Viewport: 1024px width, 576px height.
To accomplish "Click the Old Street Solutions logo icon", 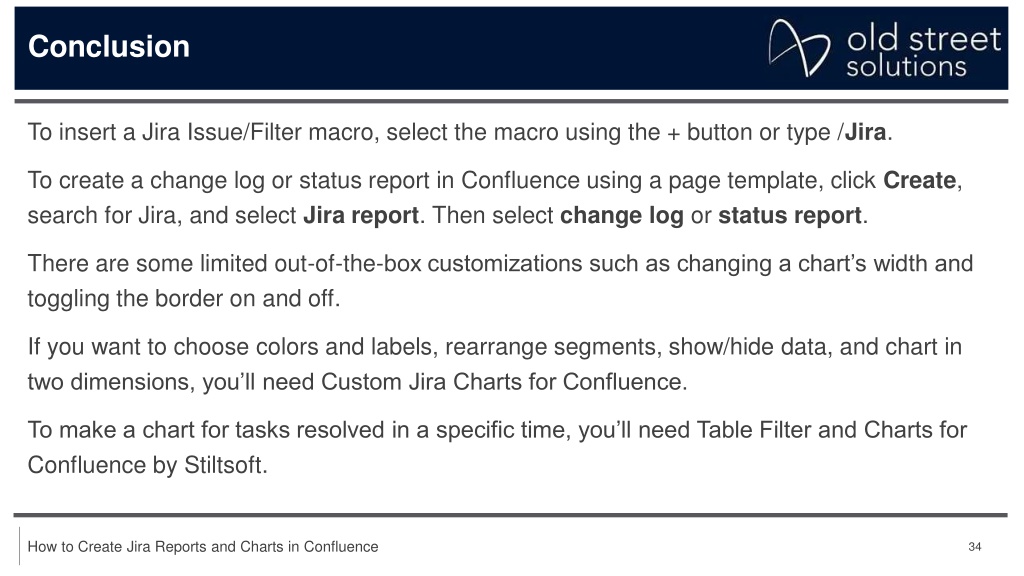I will point(799,47).
